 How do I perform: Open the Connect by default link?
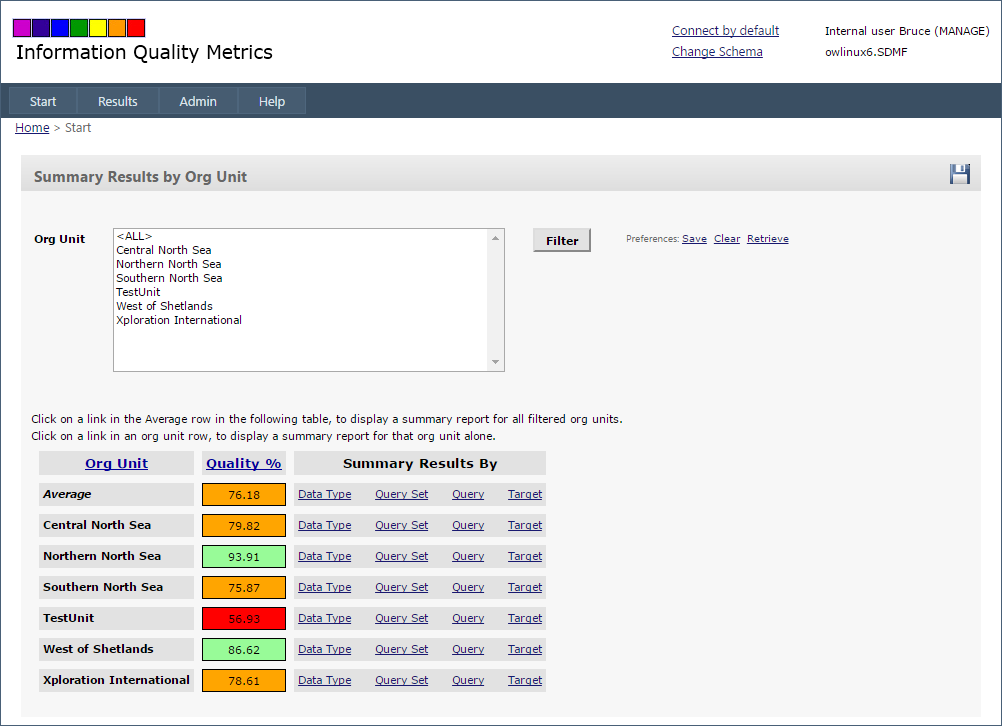tap(725, 30)
